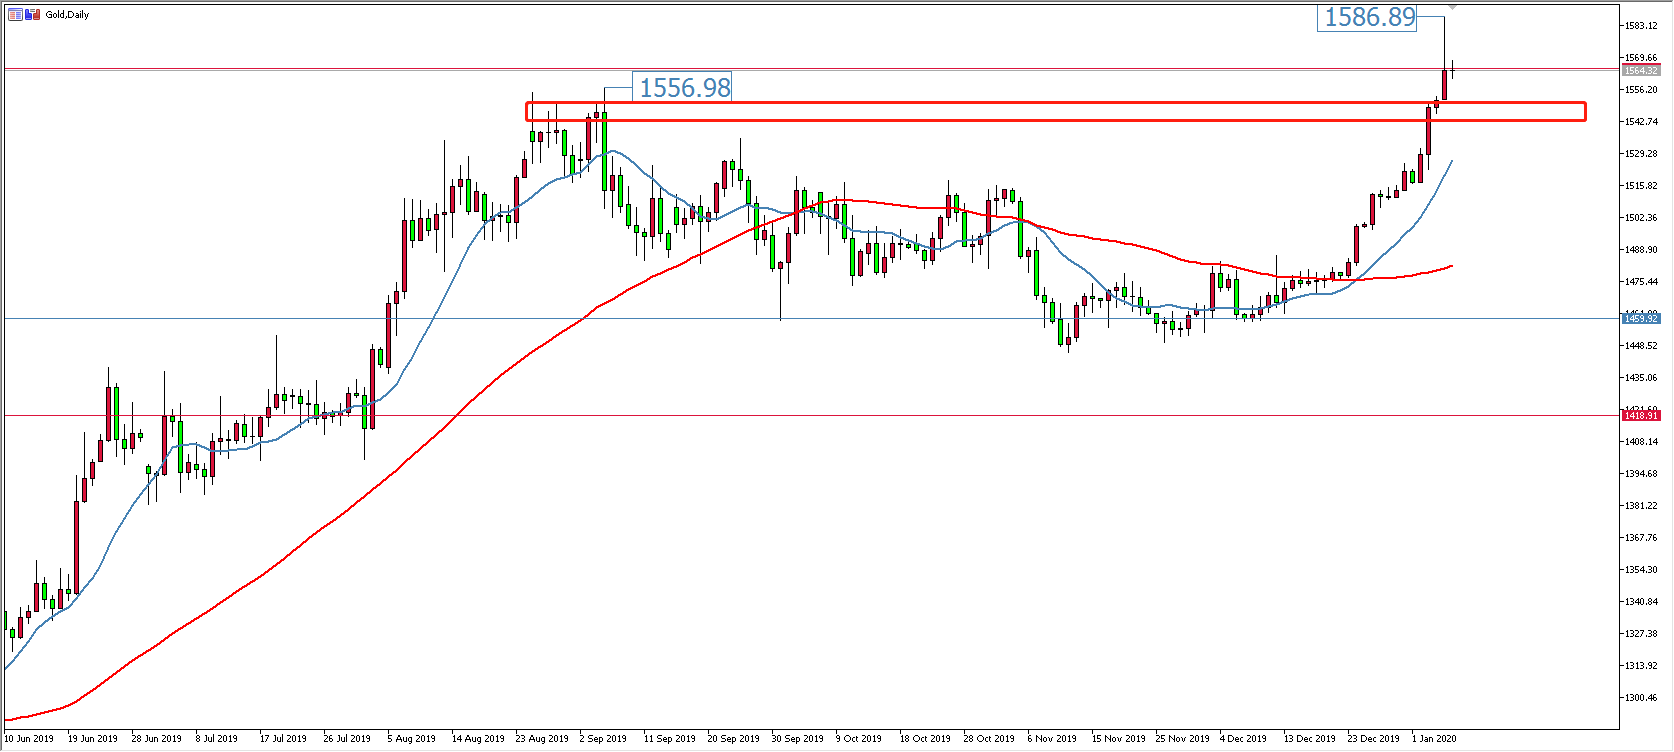Click the 30 Sep 2019 date label
The image size is (1674, 752).
(x=797, y=739)
